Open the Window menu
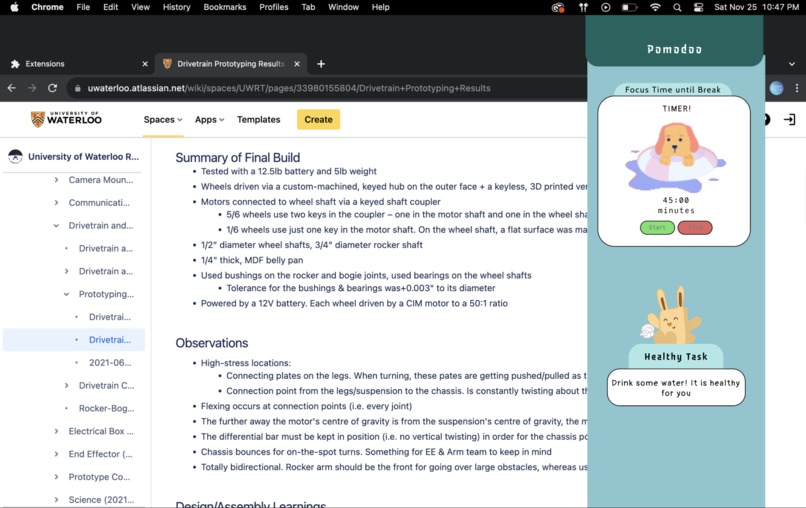Viewport: 806px width, 508px height. 343,7
